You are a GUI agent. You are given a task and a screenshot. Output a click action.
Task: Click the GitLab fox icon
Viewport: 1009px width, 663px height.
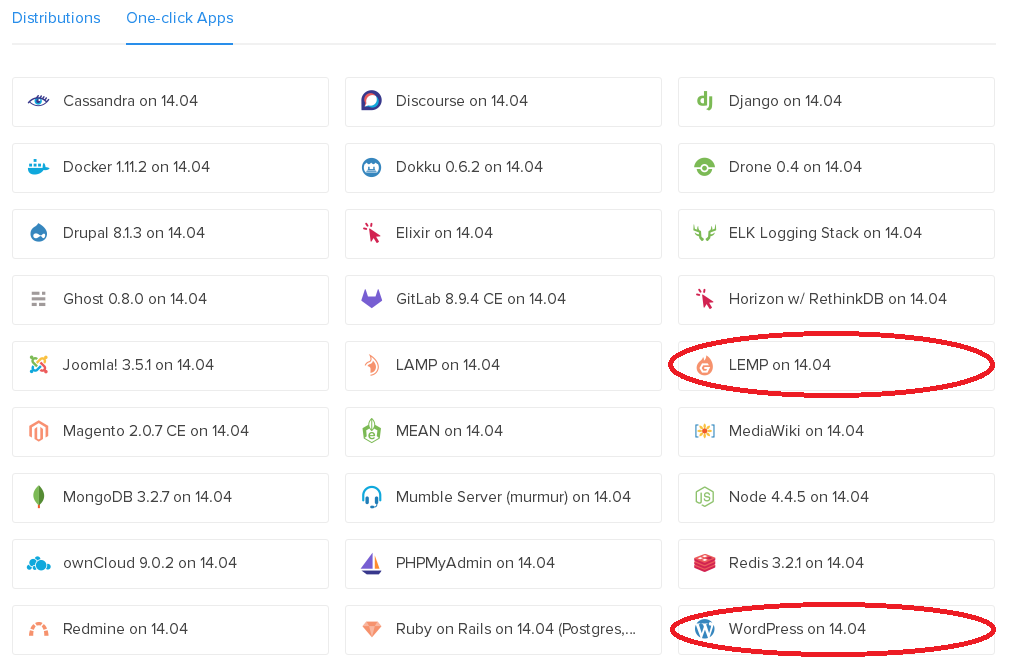[x=371, y=299]
